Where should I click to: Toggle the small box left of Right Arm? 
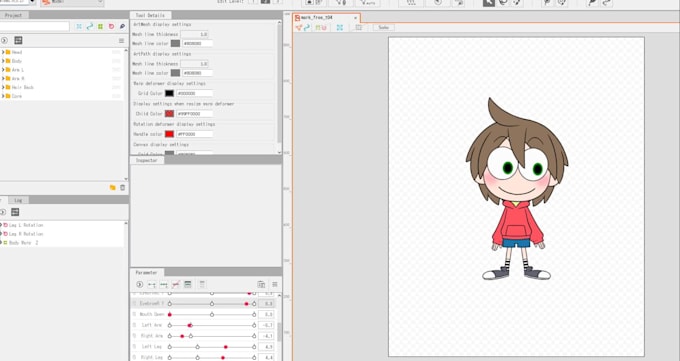(134, 336)
